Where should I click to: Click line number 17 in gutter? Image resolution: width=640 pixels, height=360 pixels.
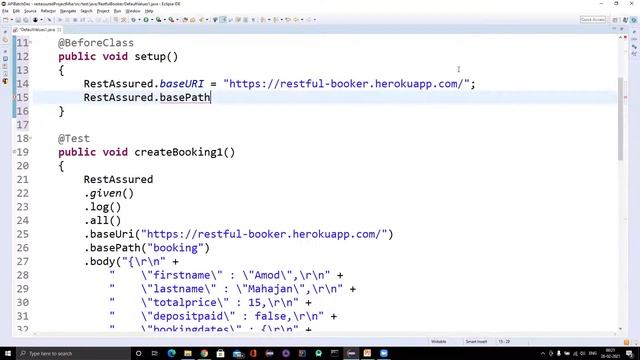tap(22, 125)
